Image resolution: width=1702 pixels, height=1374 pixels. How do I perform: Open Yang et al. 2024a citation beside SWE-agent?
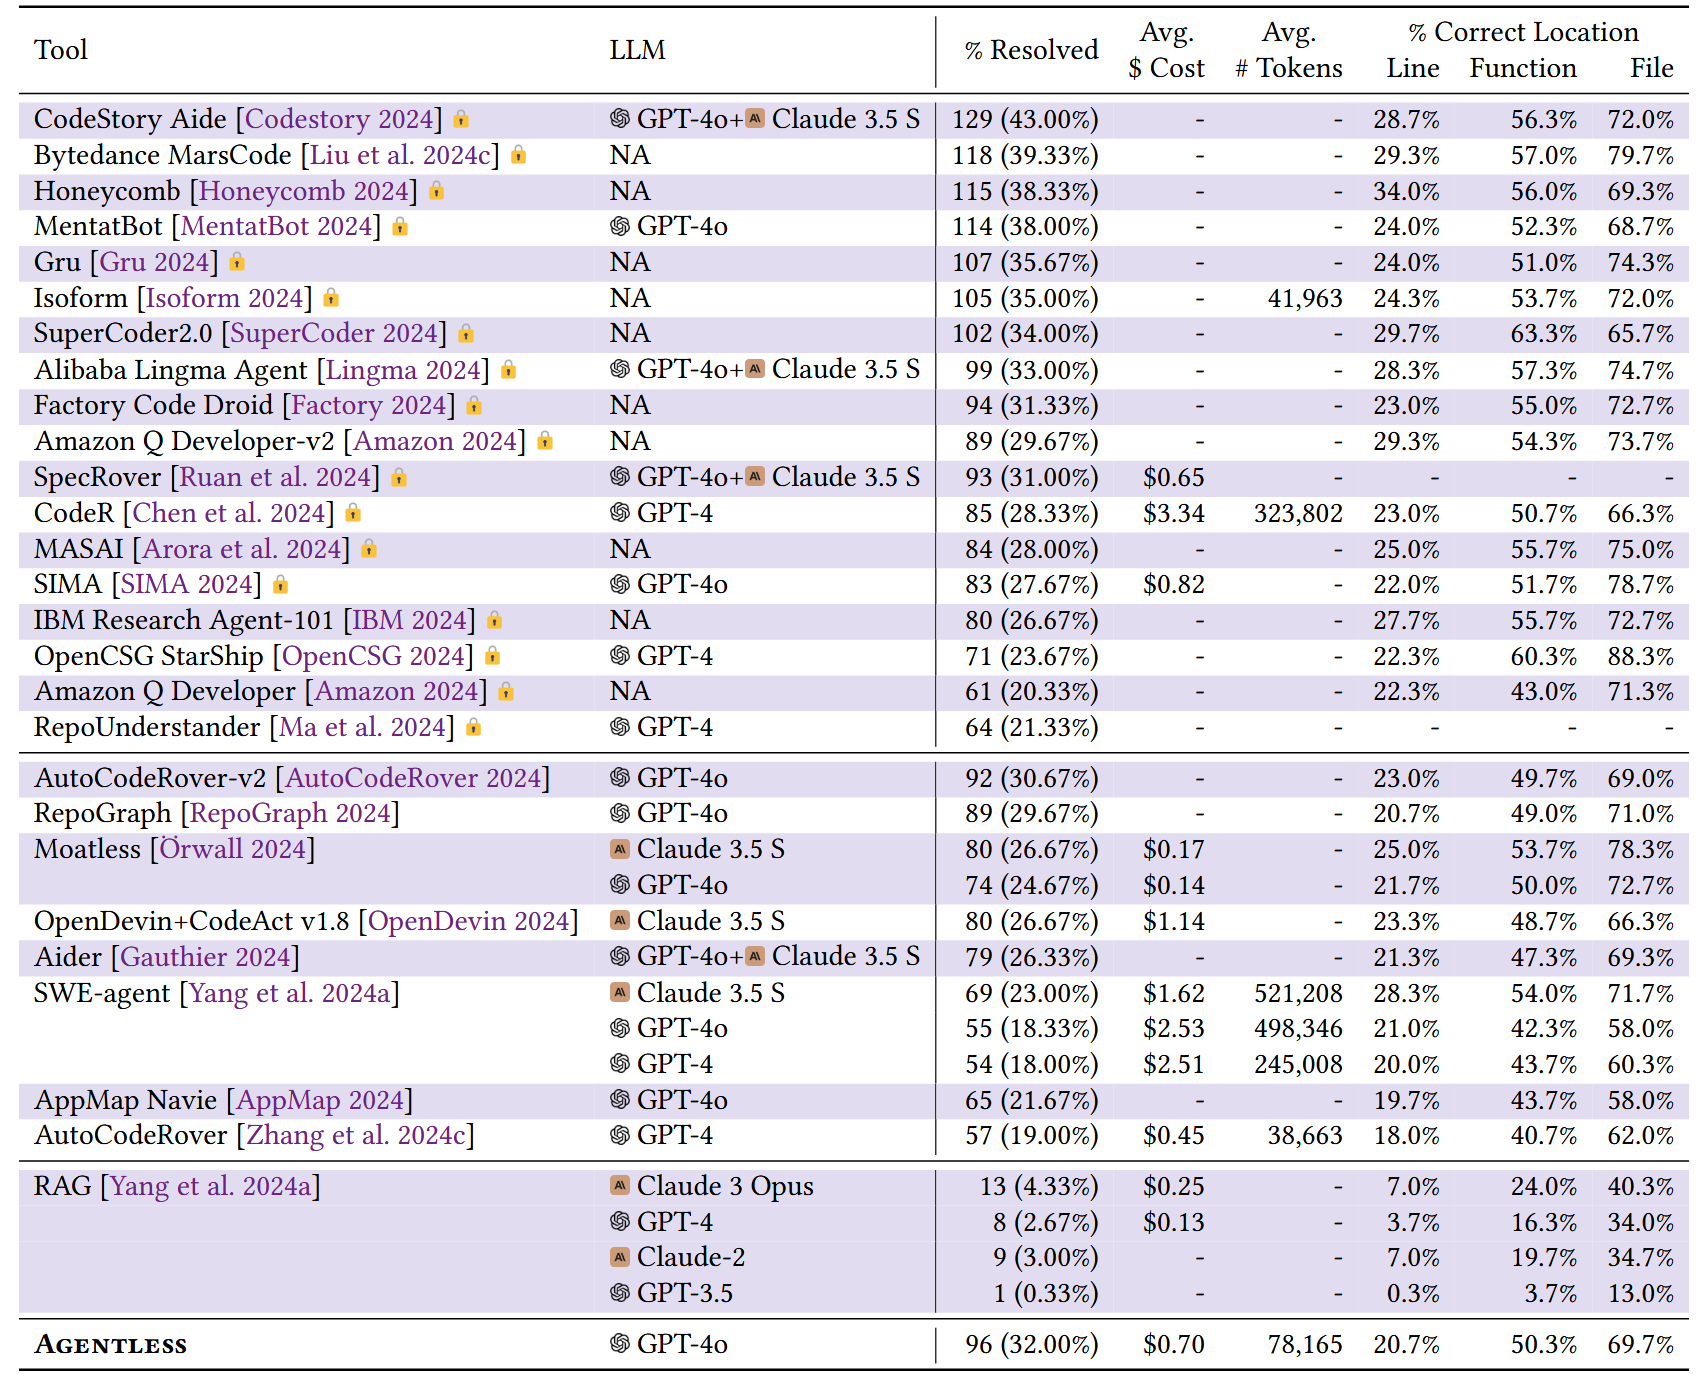pyautogui.click(x=290, y=993)
